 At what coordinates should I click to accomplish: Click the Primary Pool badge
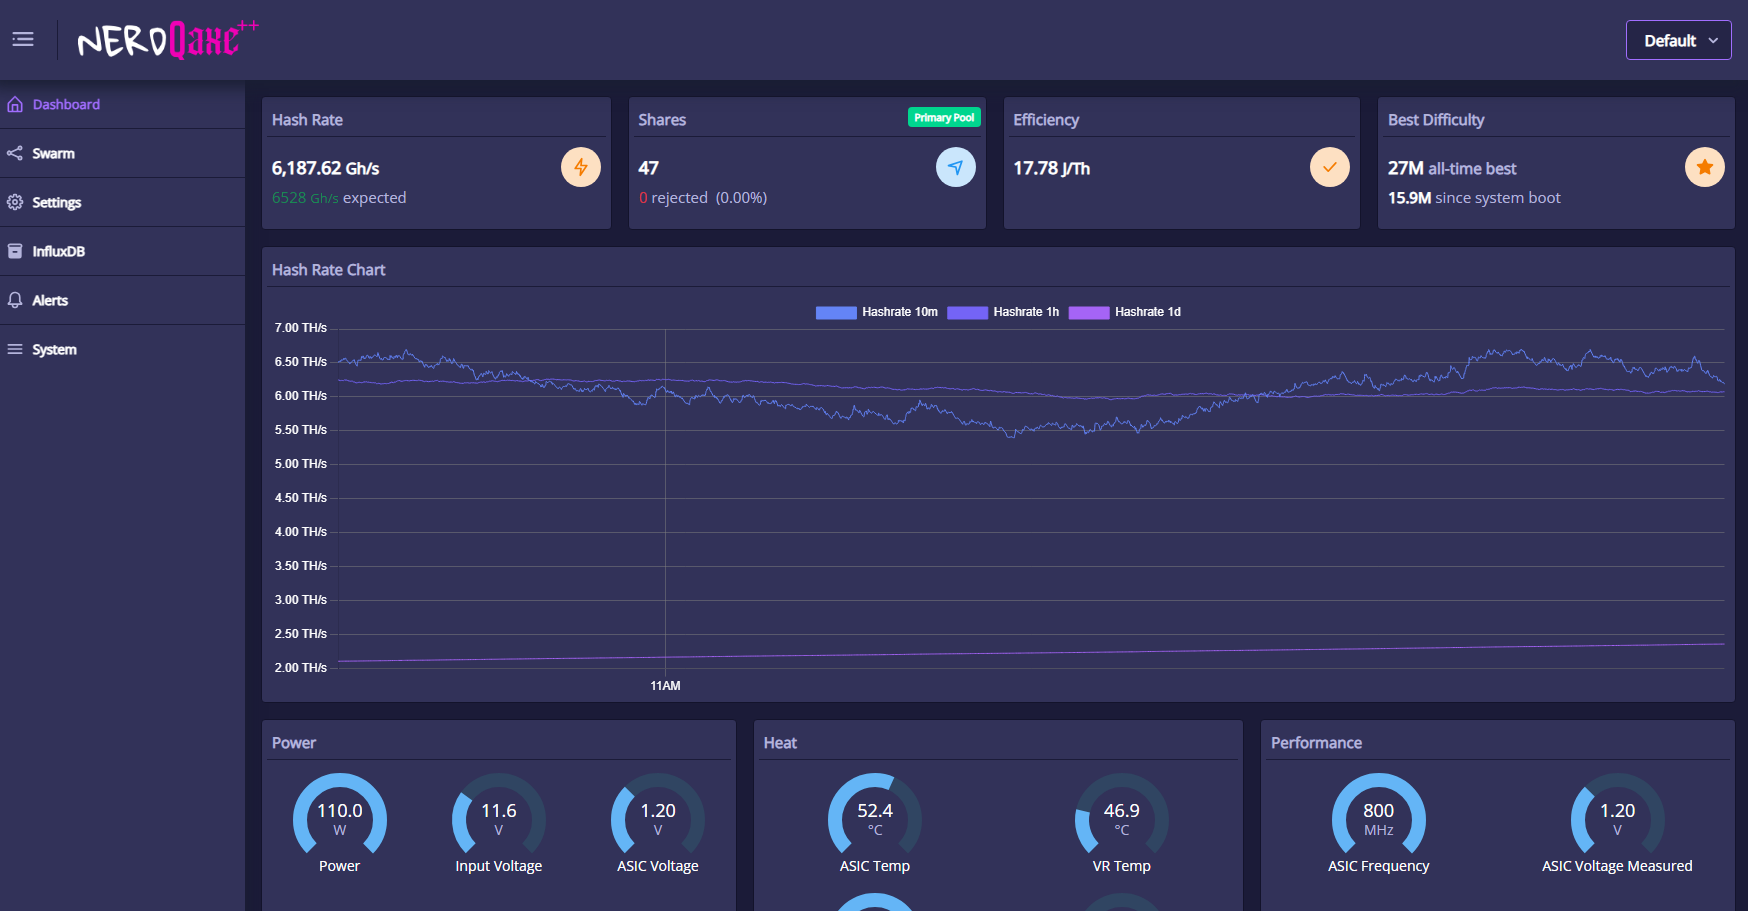tap(944, 118)
